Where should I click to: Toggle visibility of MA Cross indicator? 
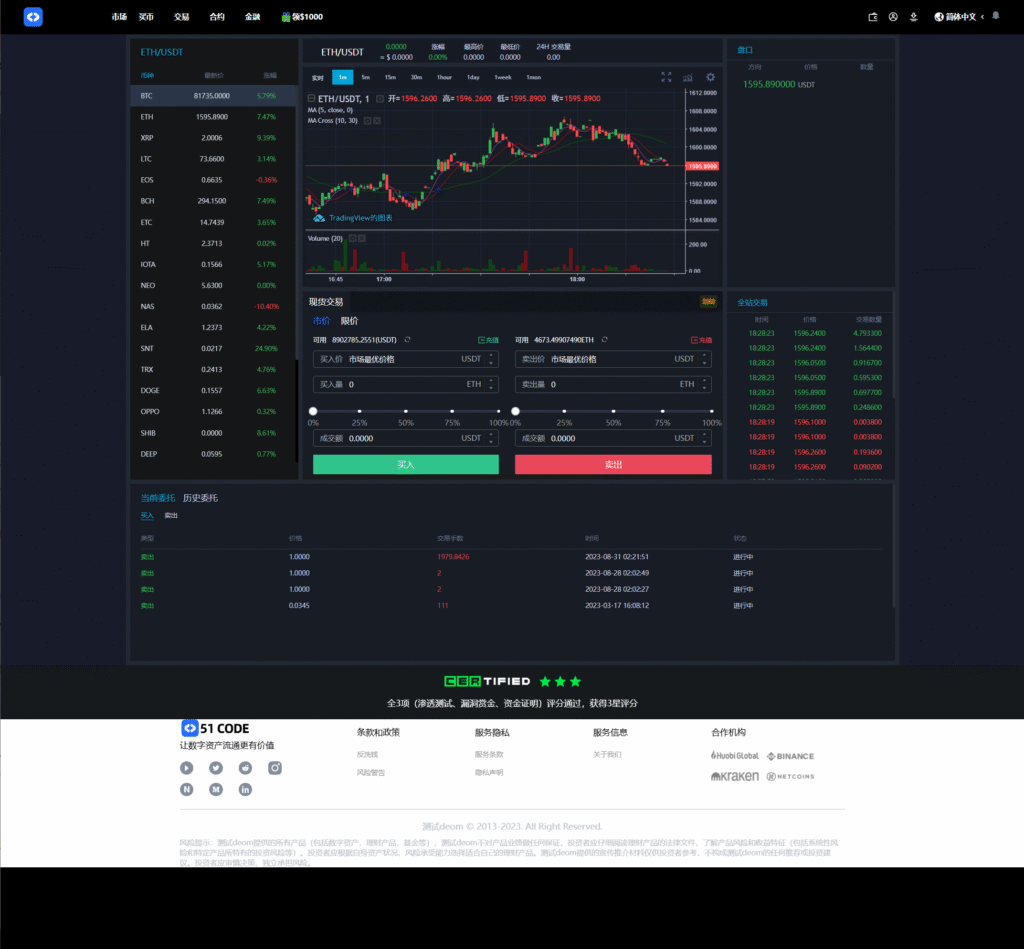367,121
